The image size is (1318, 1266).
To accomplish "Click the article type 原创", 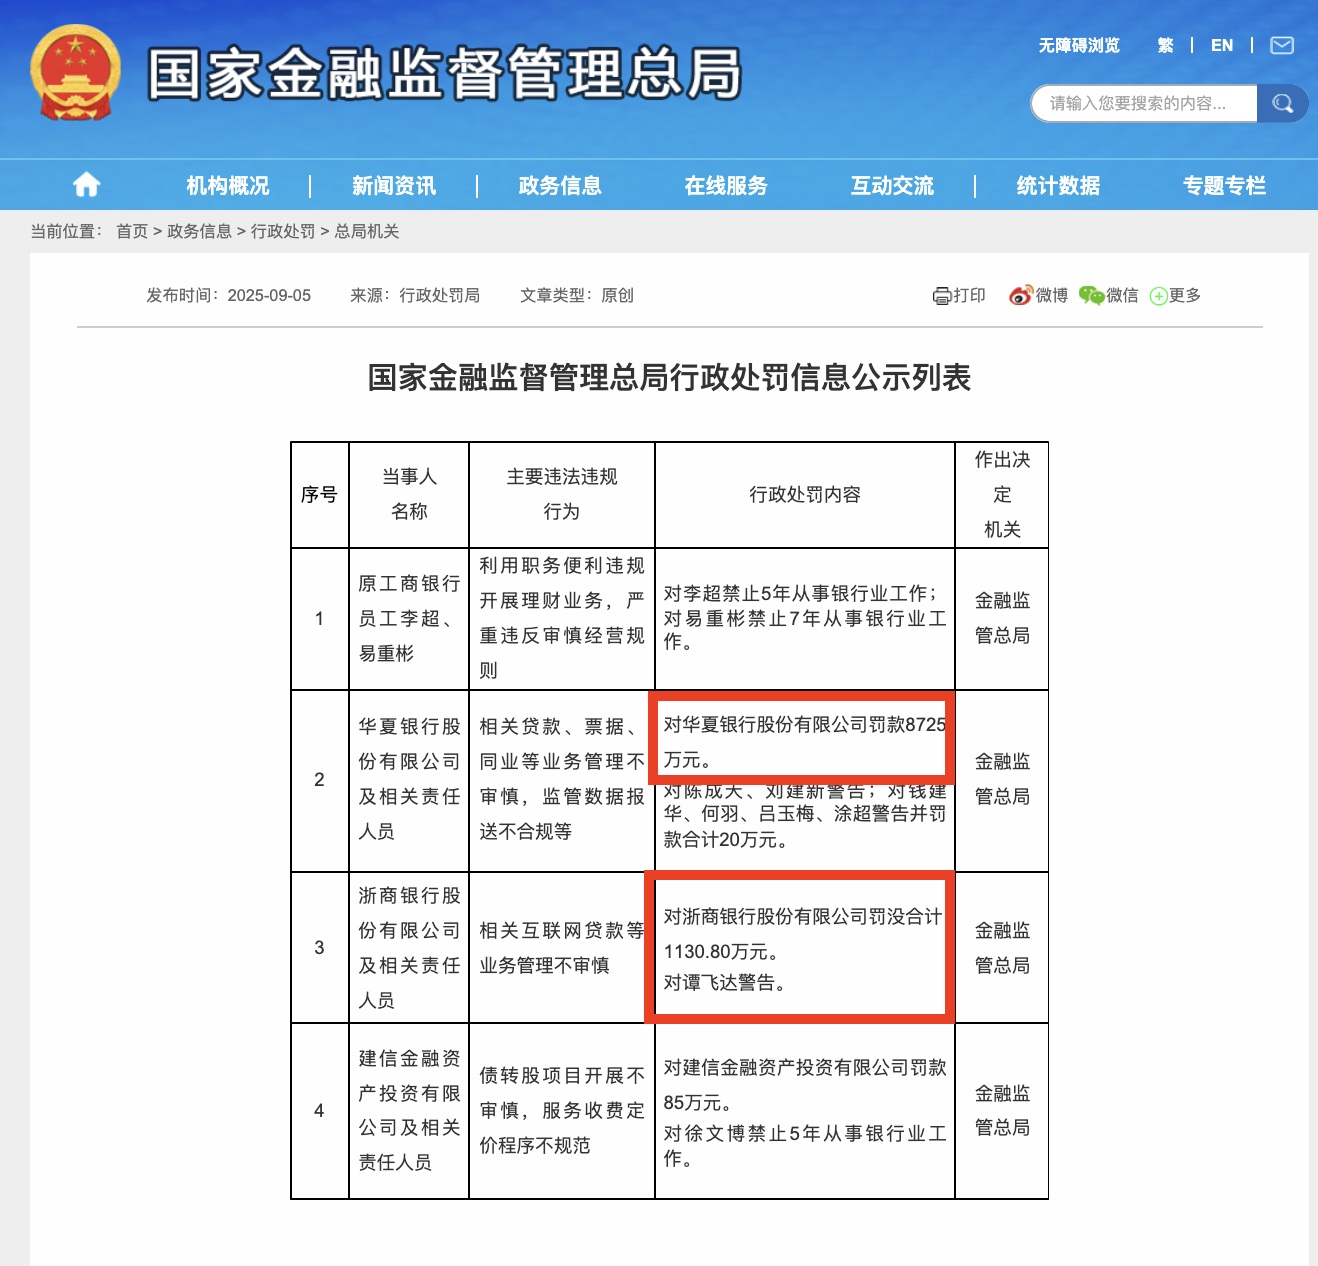I will pyautogui.click(x=617, y=295).
